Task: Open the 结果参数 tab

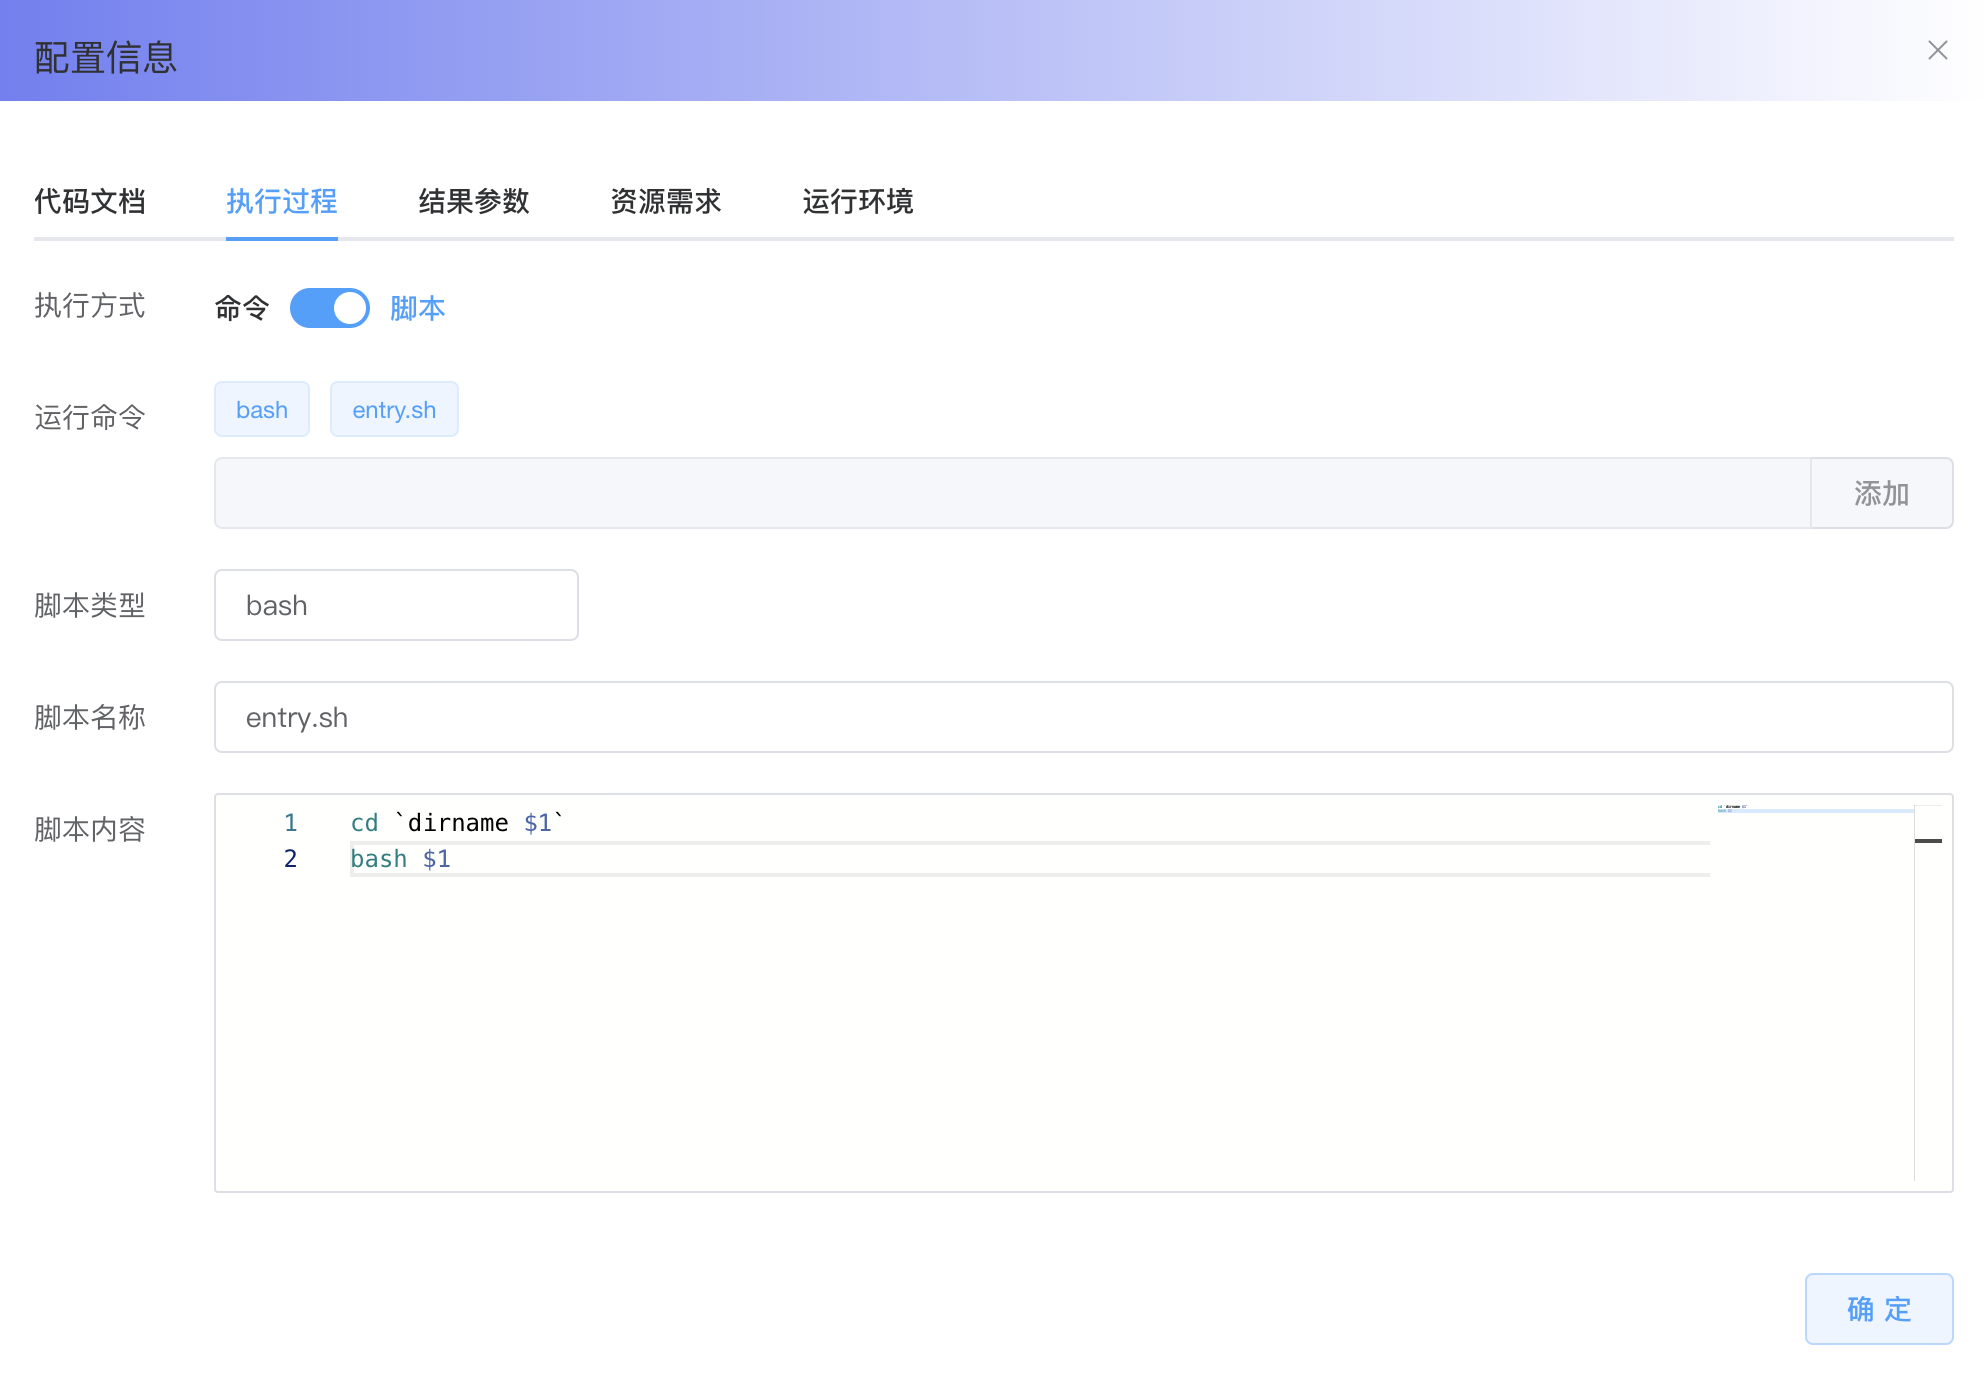Action: coord(474,201)
